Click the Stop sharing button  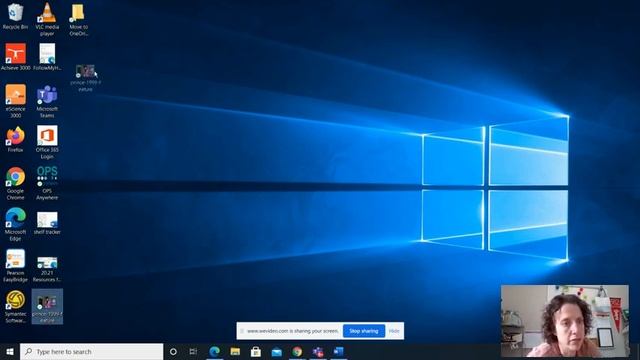pyautogui.click(x=364, y=331)
